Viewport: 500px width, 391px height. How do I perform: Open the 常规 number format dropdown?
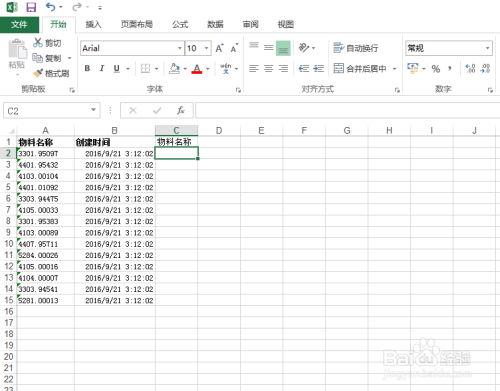point(488,48)
